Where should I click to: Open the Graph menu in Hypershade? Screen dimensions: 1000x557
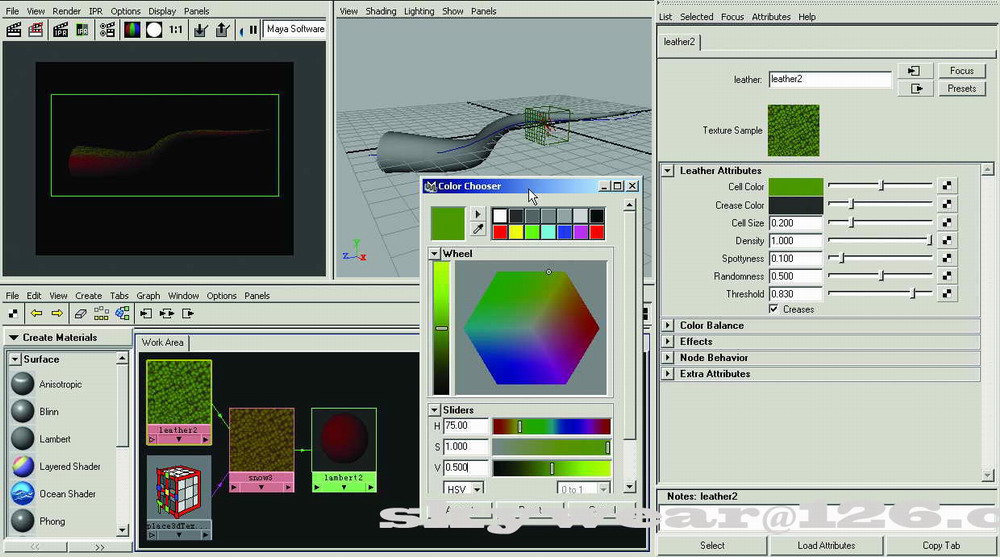[x=148, y=295]
